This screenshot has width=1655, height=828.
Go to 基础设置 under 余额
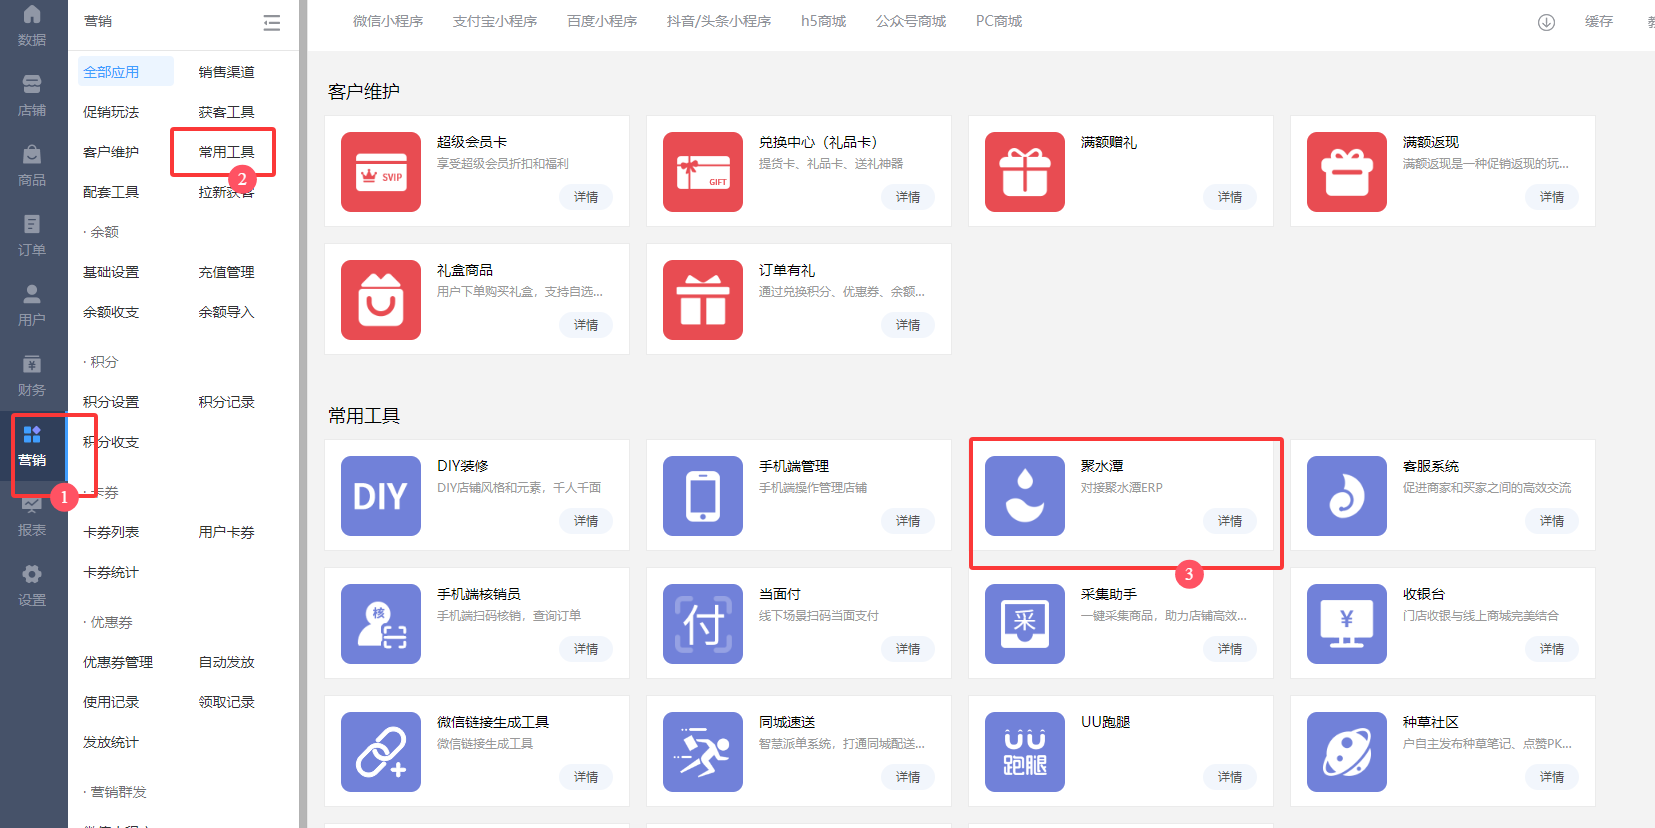(111, 272)
